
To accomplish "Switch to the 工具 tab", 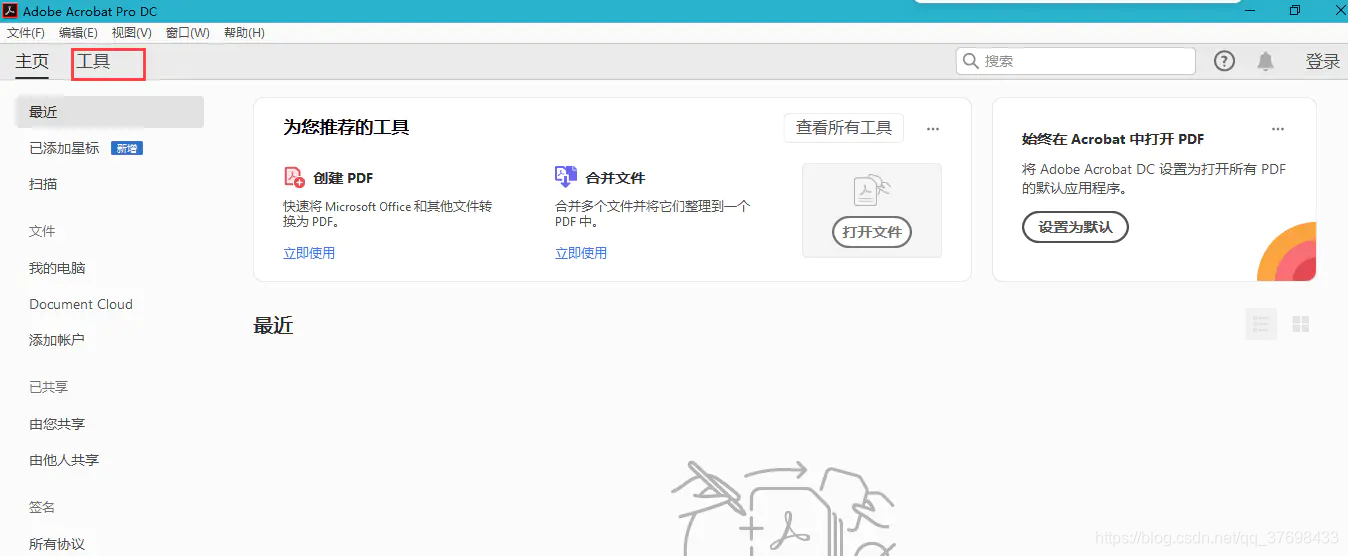I will (94, 62).
